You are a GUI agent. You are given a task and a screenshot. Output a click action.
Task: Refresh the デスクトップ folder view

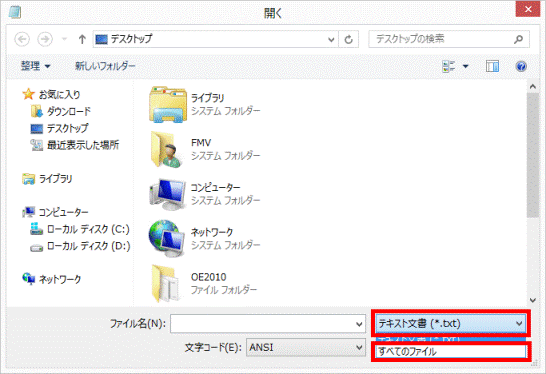click(x=349, y=39)
